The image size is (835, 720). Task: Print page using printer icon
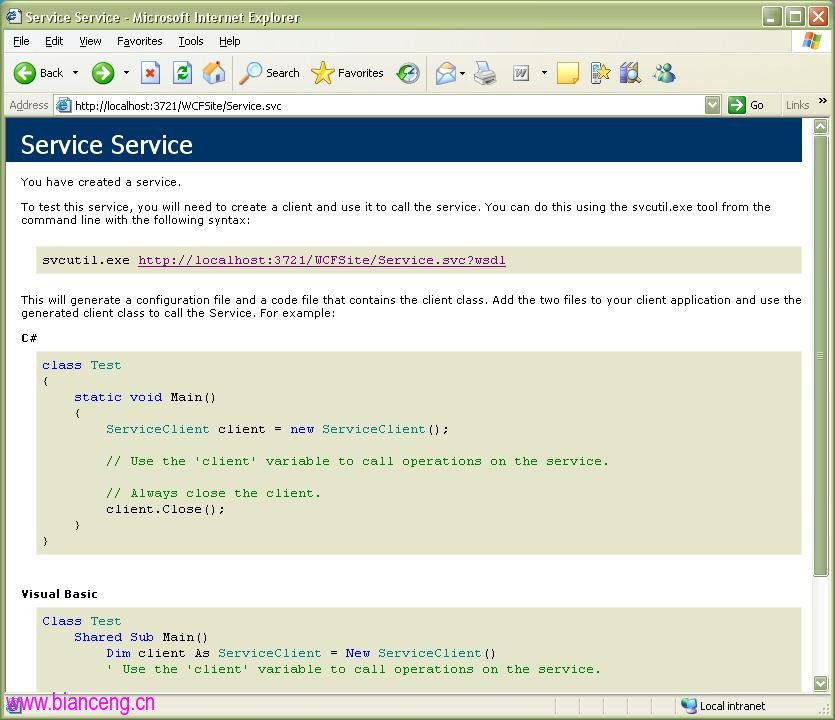tap(485, 73)
